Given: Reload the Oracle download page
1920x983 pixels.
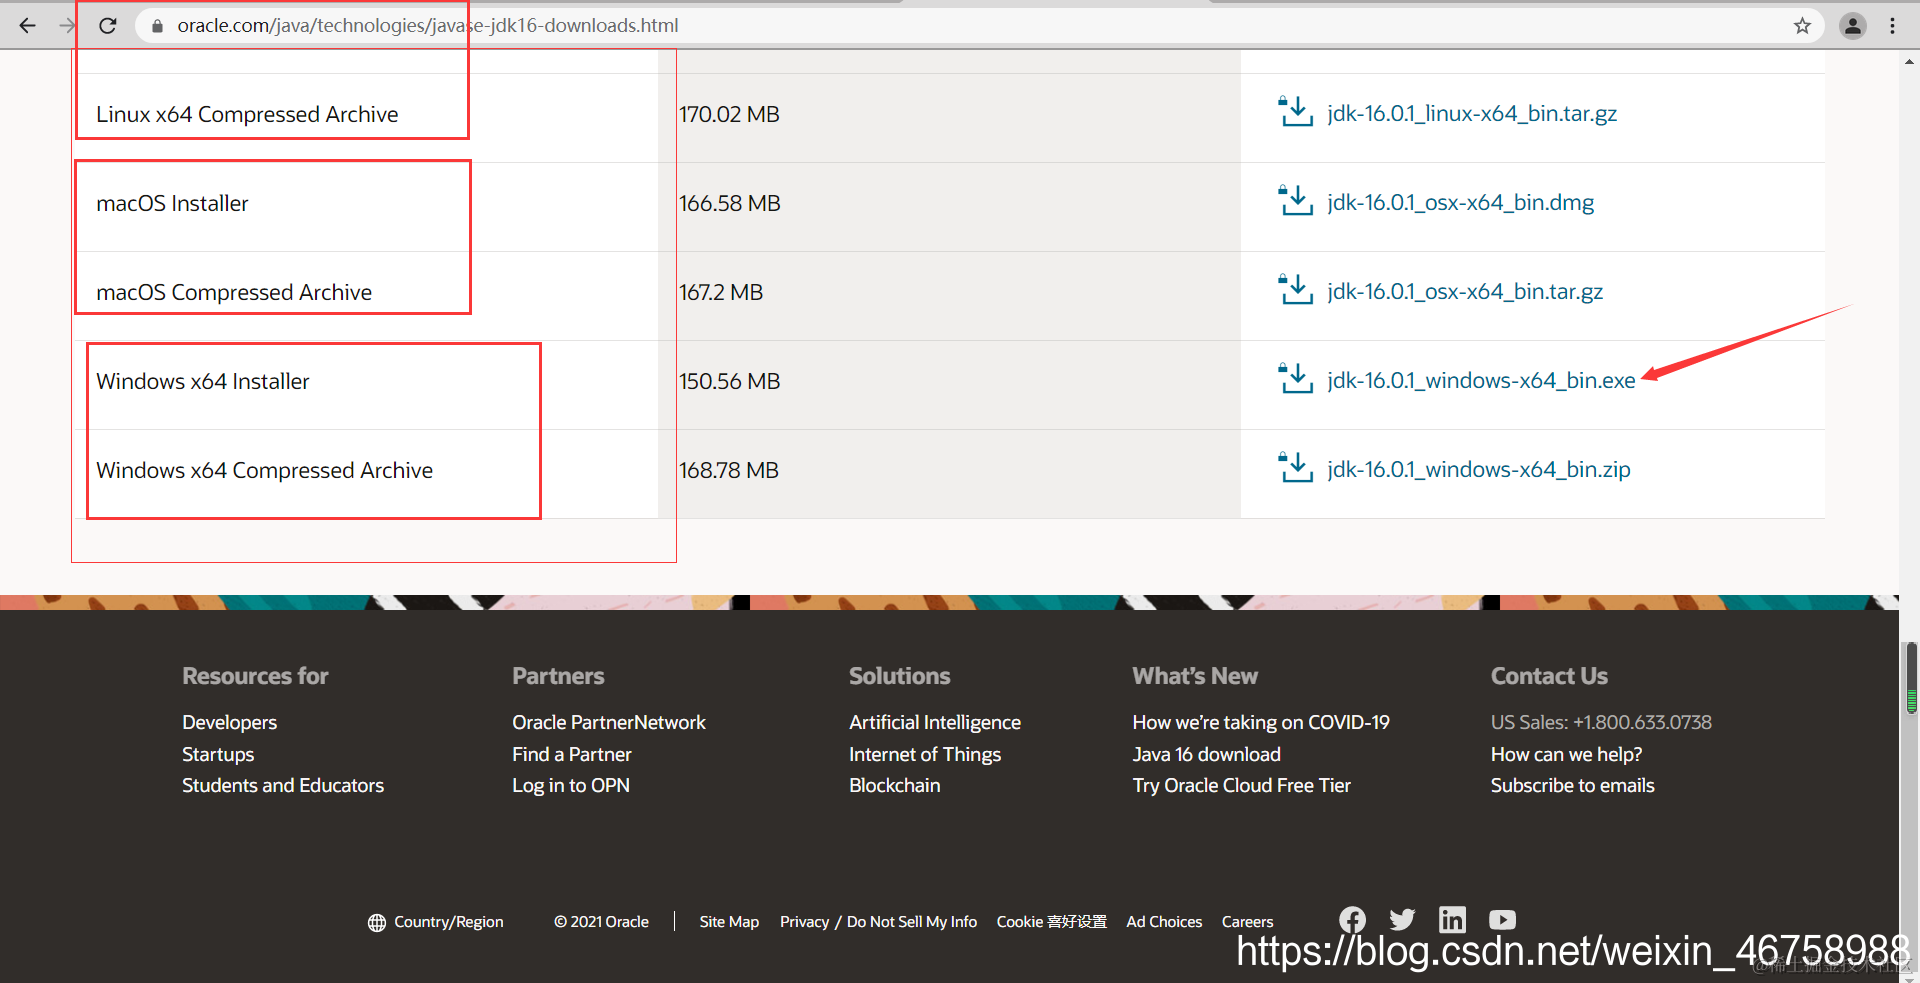Looking at the screenshot, I should pos(108,26).
